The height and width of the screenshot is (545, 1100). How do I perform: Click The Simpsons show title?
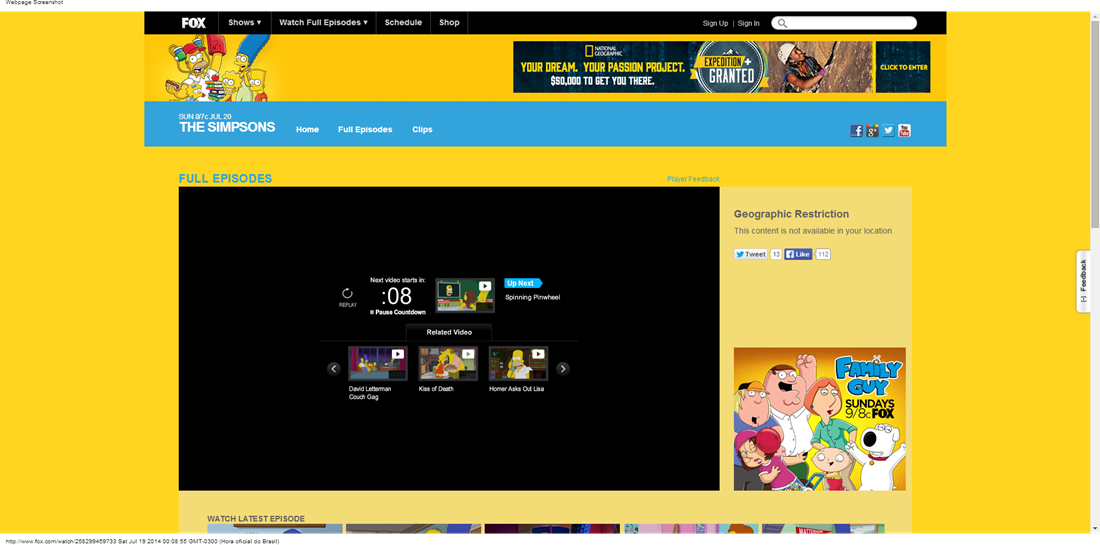[227, 128]
